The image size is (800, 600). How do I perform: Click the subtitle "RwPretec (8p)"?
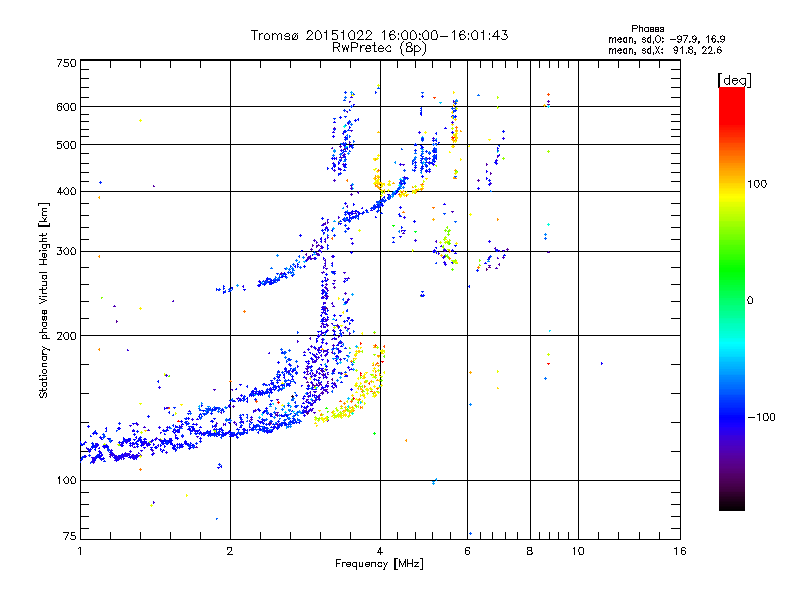[x=379, y=48]
